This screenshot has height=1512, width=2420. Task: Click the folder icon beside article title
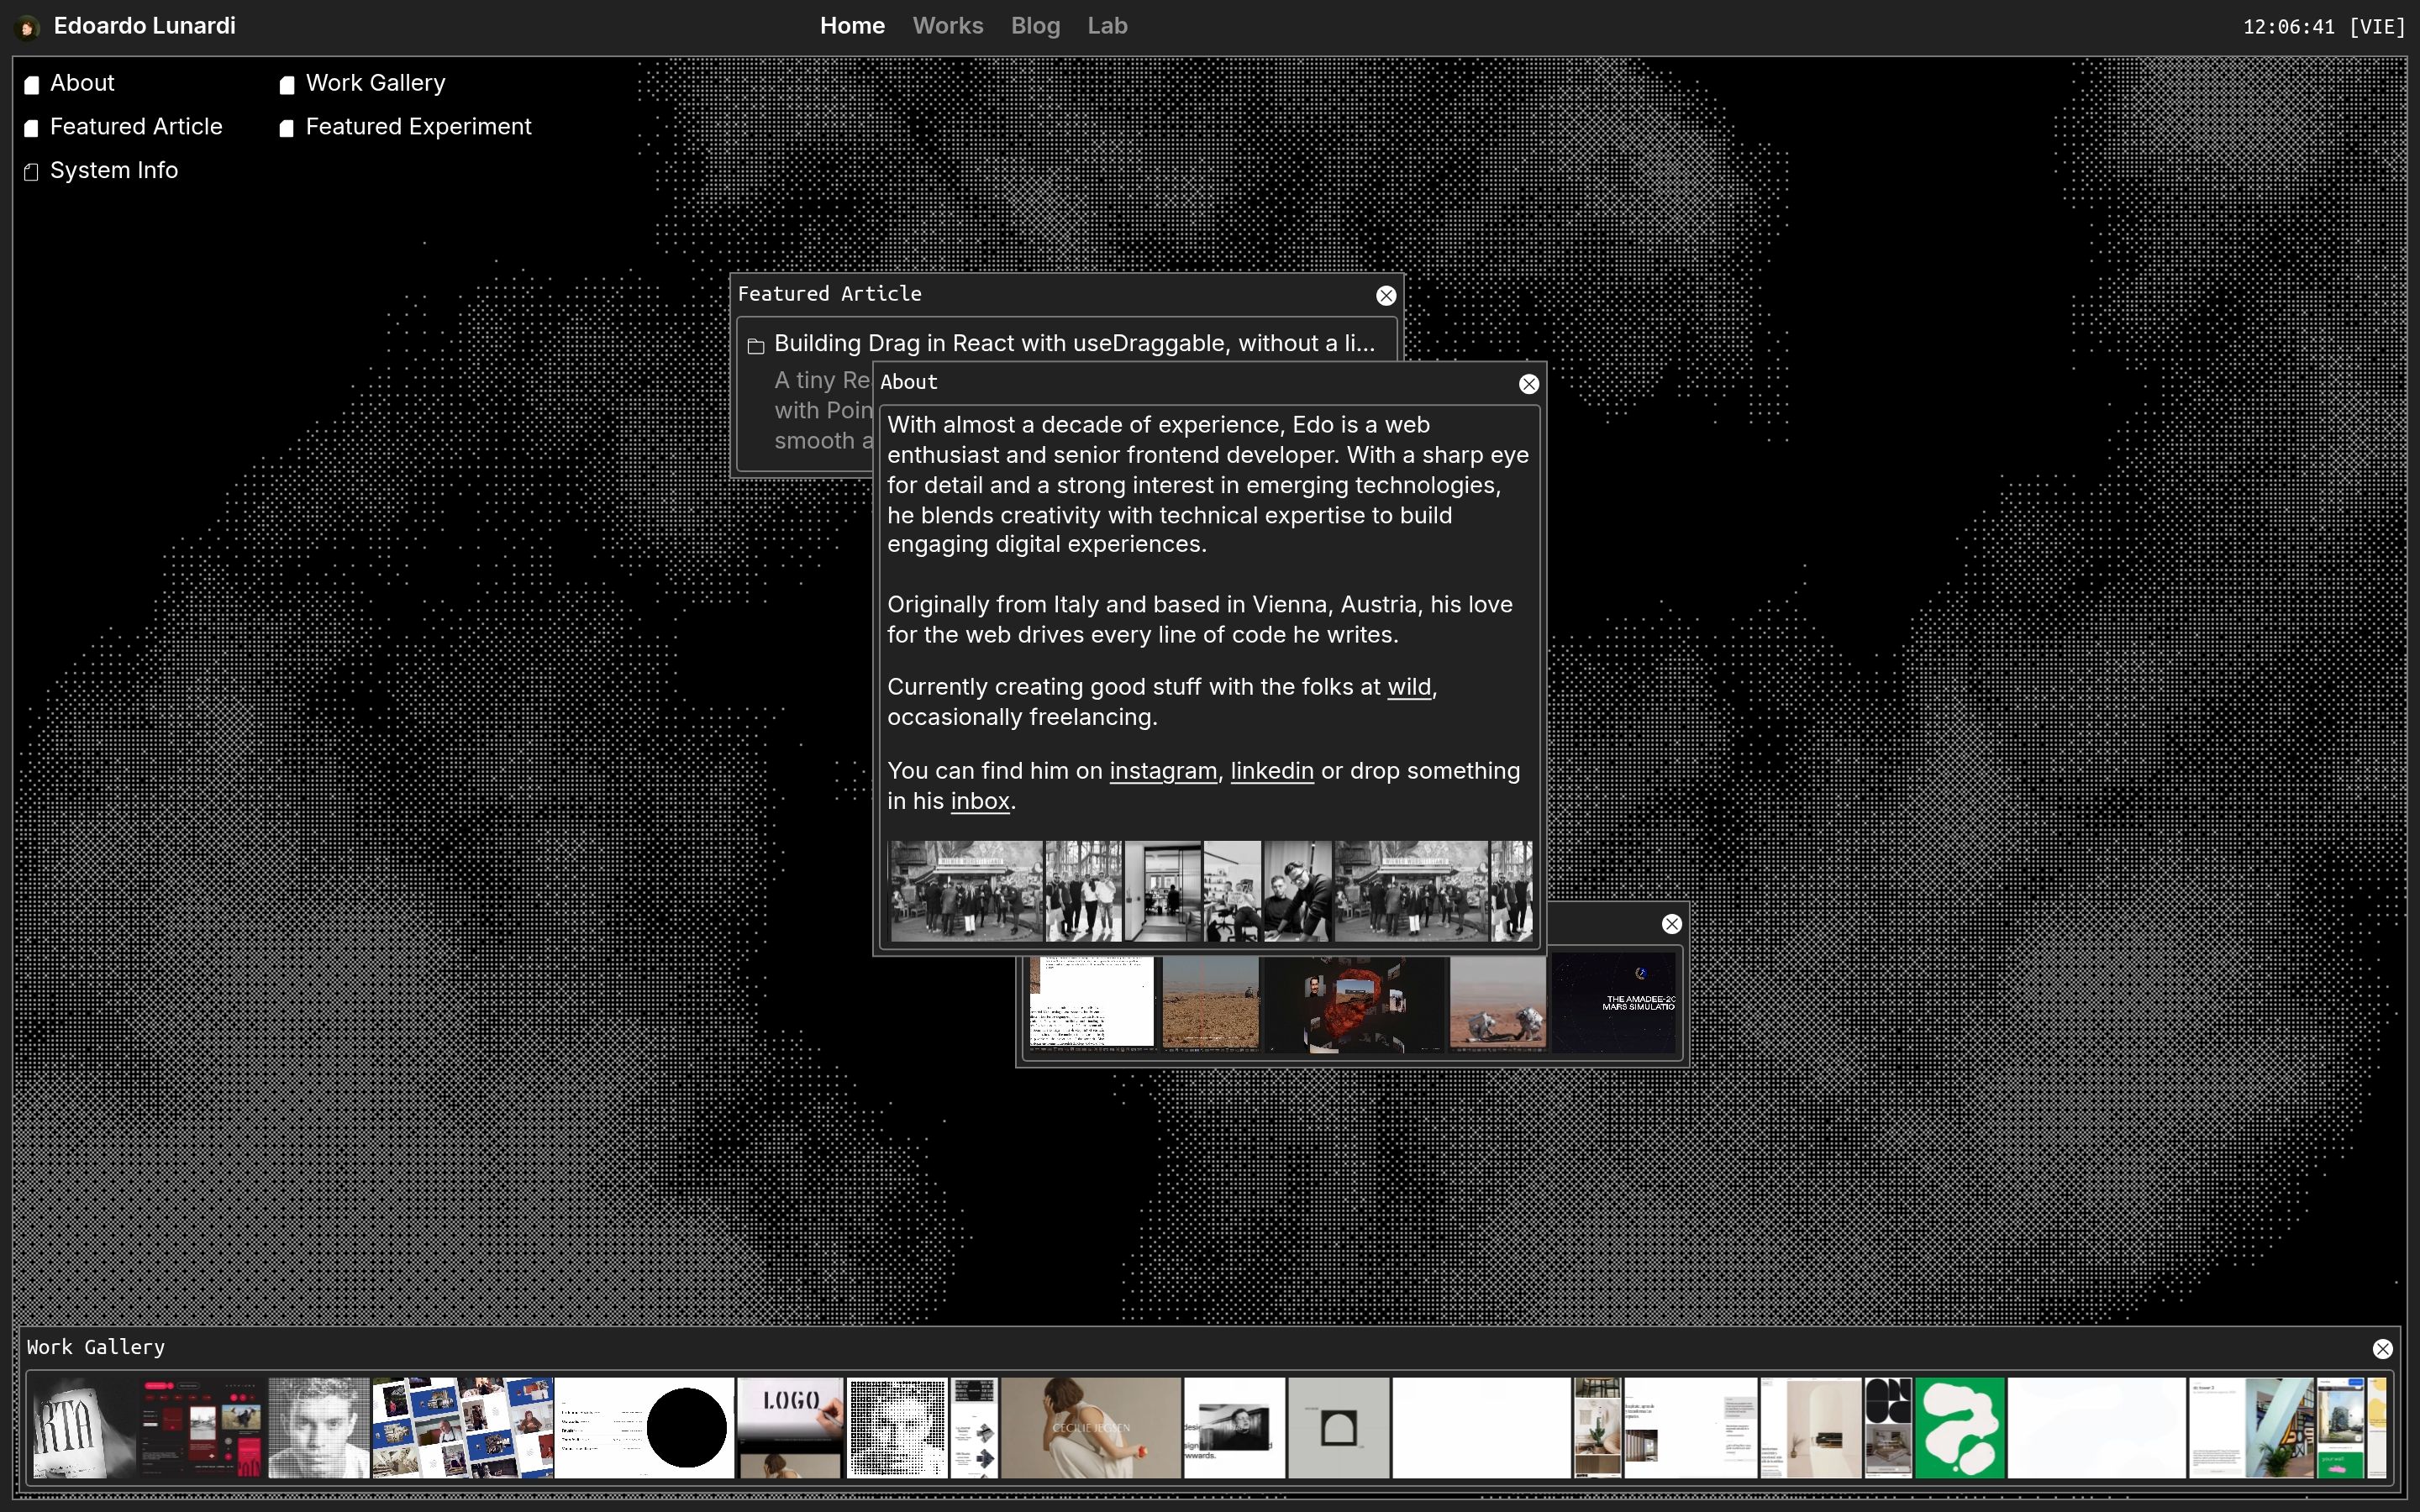[756, 346]
